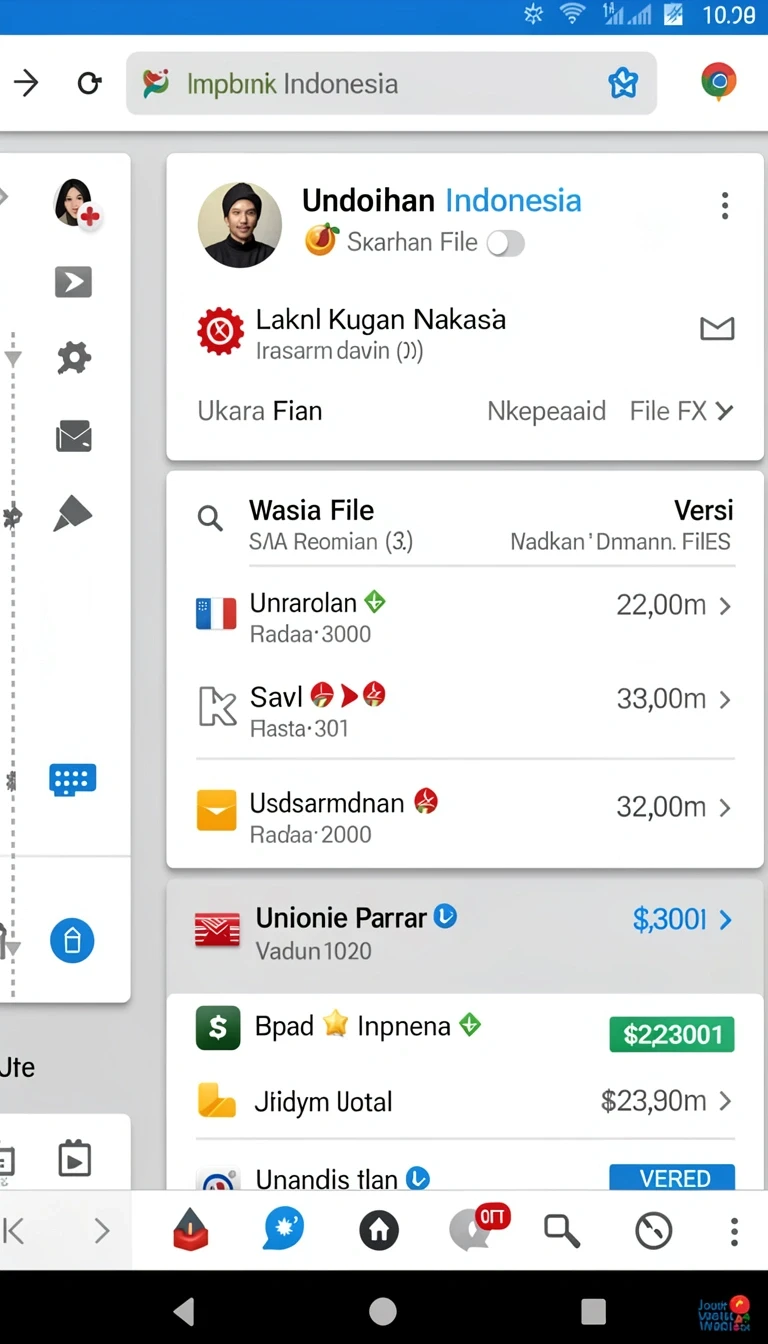The width and height of the screenshot is (768, 1344).
Task: Select the 33,00m value
Action: (x=661, y=699)
